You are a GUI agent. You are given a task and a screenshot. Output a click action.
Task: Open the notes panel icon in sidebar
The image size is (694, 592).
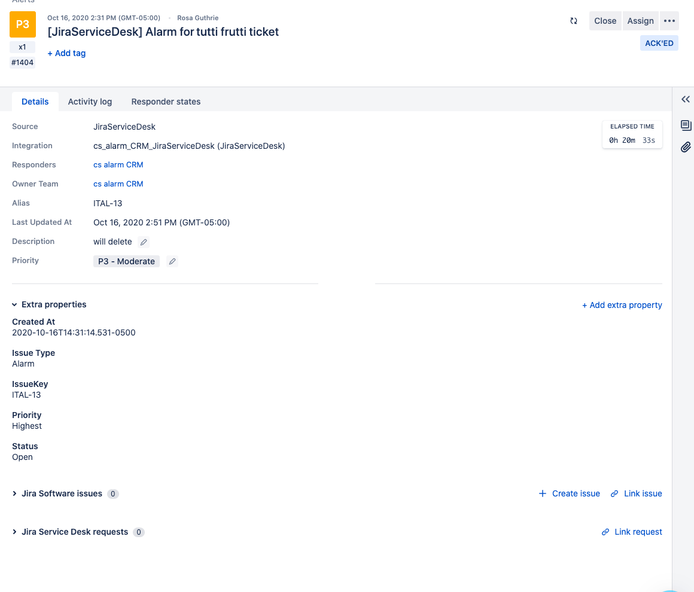click(686, 126)
